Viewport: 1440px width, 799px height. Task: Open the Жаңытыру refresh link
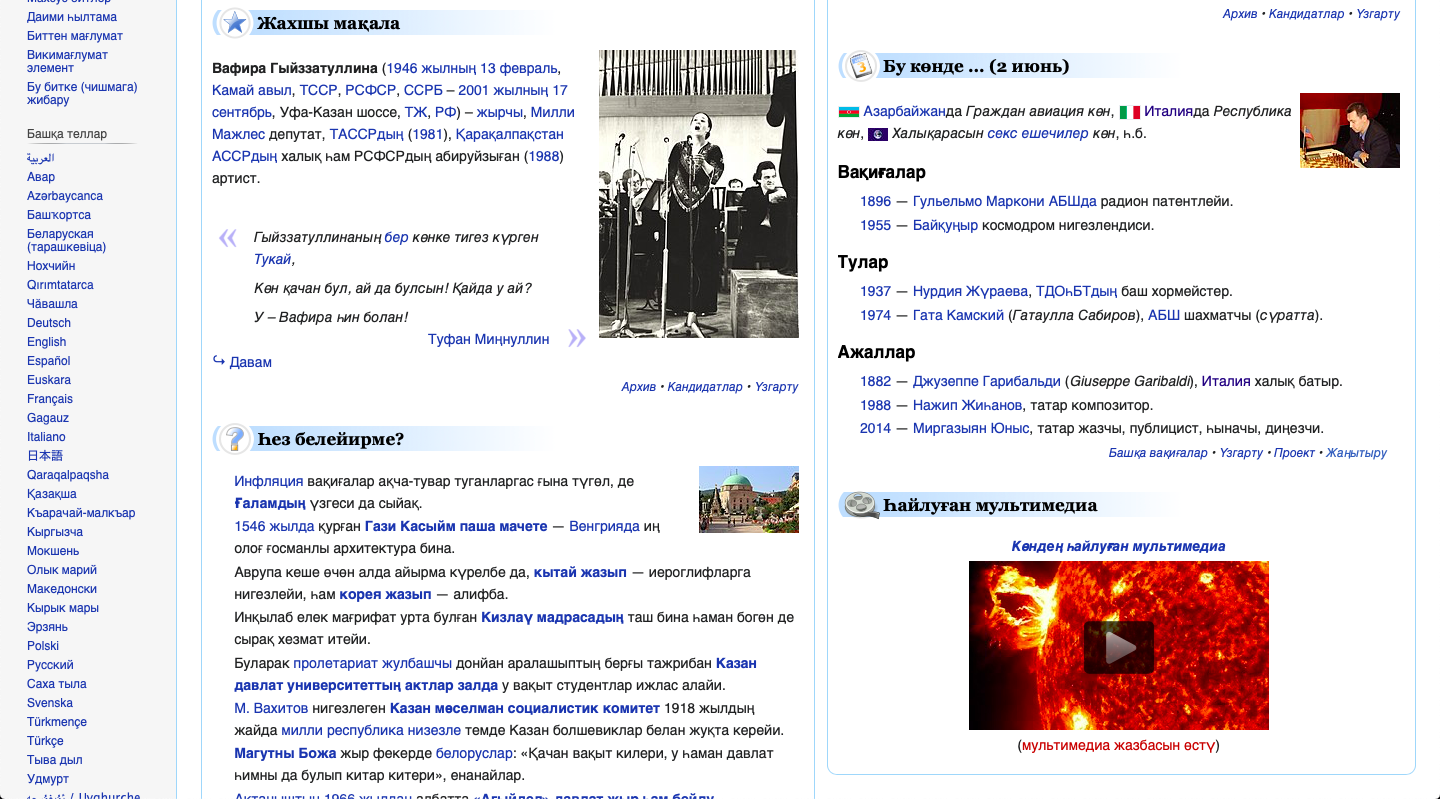[1356, 453]
